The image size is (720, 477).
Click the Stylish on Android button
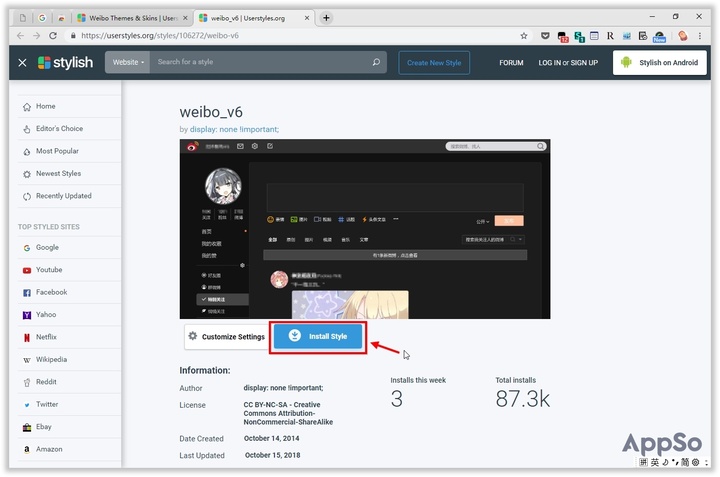(x=659, y=62)
